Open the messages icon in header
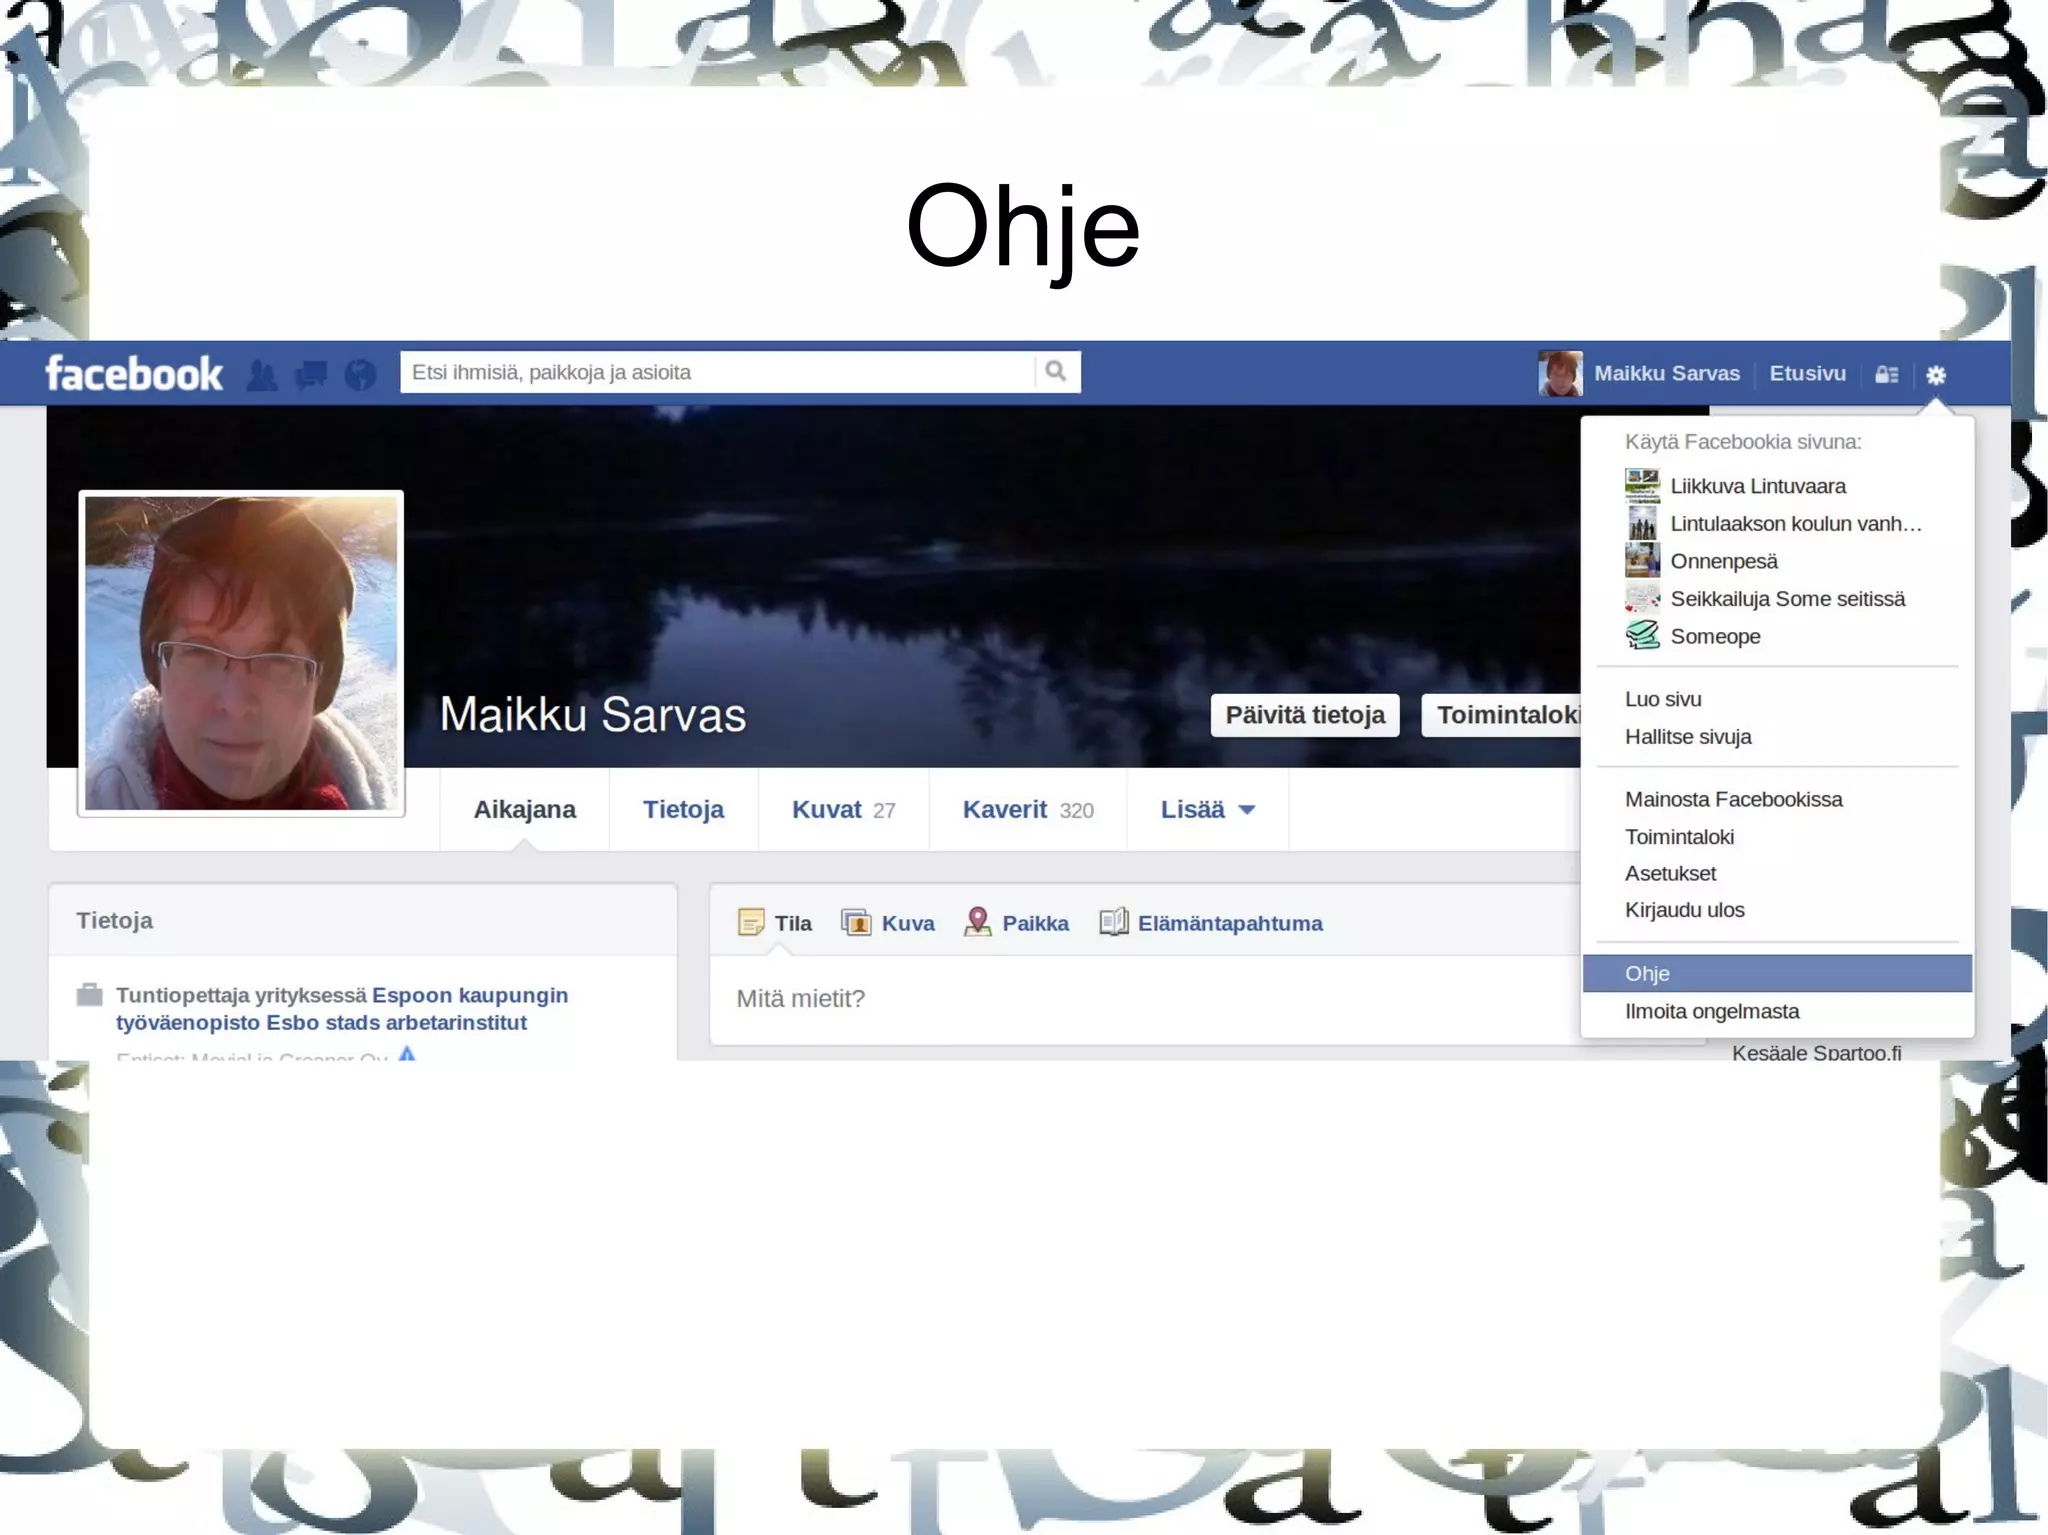The height and width of the screenshot is (1535, 2048). [311, 375]
